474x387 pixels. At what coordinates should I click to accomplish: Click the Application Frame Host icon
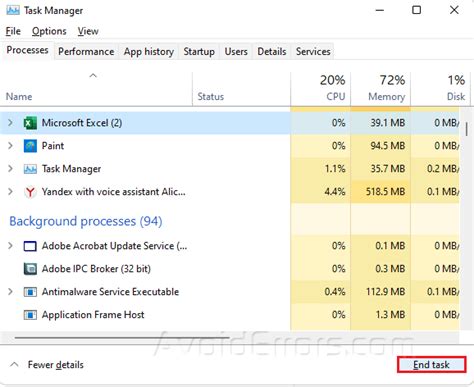pyautogui.click(x=30, y=315)
